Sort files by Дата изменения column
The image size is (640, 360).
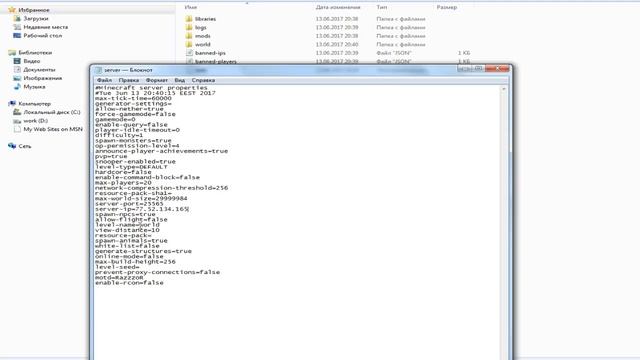coord(338,7)
